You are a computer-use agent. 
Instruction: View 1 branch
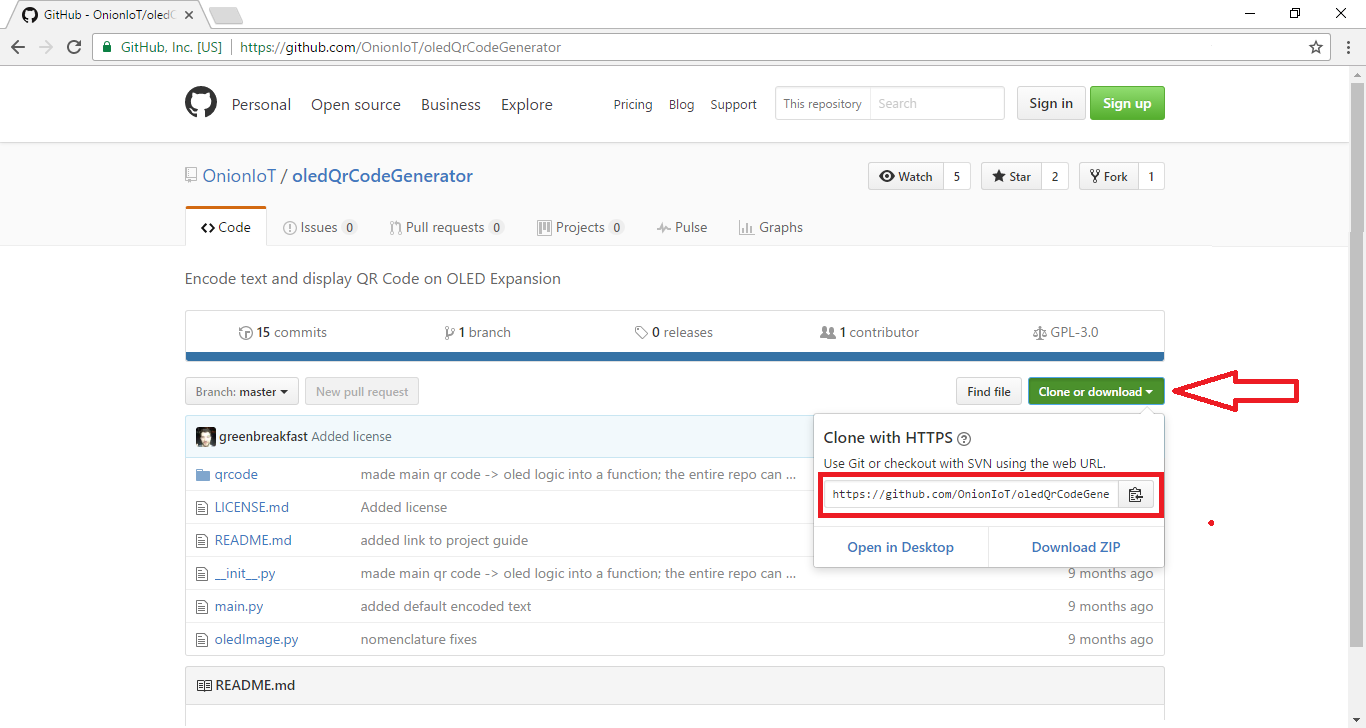[x=477, y=332]
